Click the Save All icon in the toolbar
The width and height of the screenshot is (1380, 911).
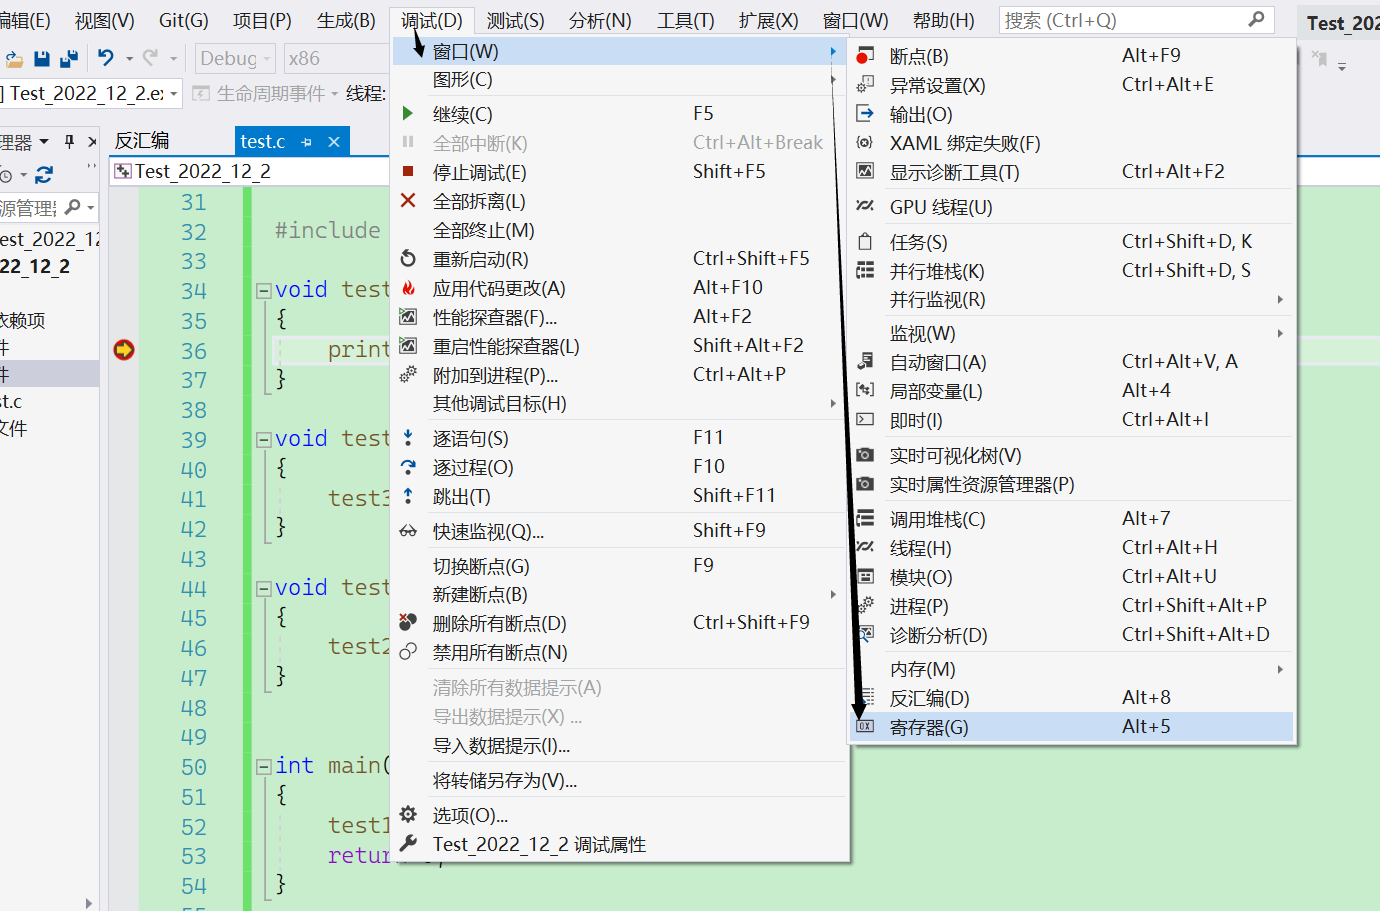pyautogui.click(x=69, y=59)
